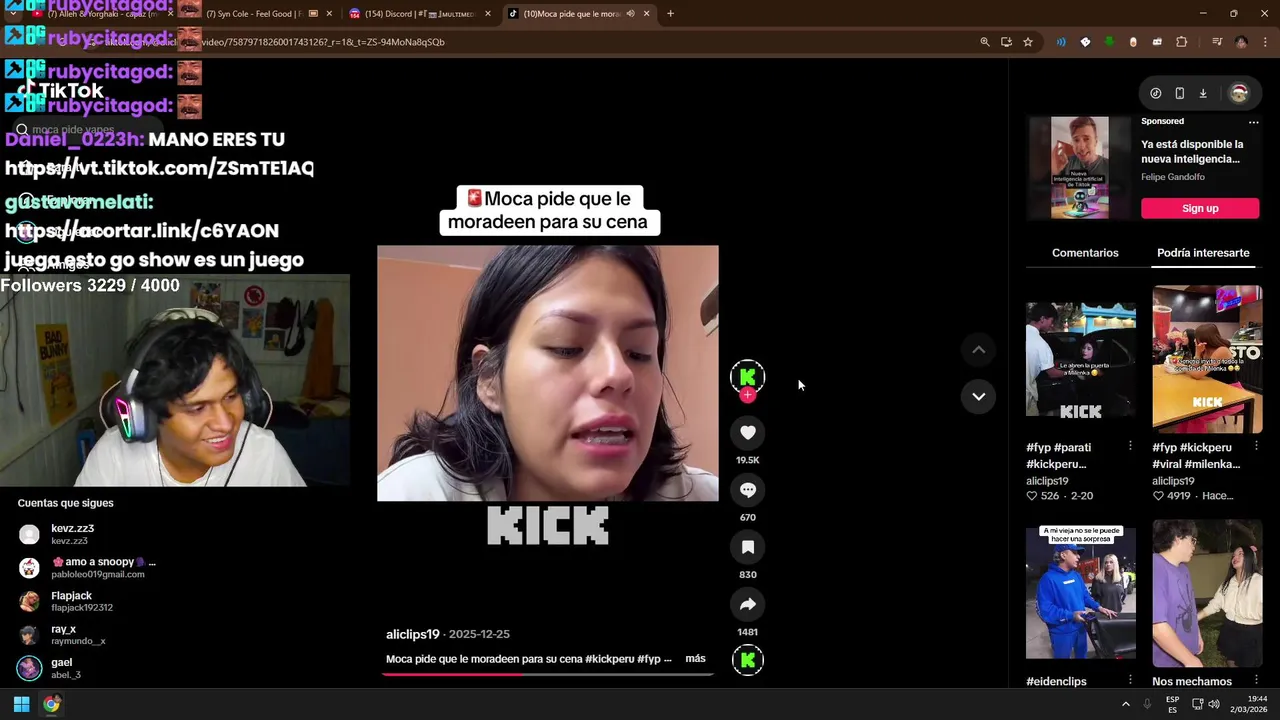Open the blue sound waves extension
This screenshot has height=720, width=1280.
point(1061,42)
